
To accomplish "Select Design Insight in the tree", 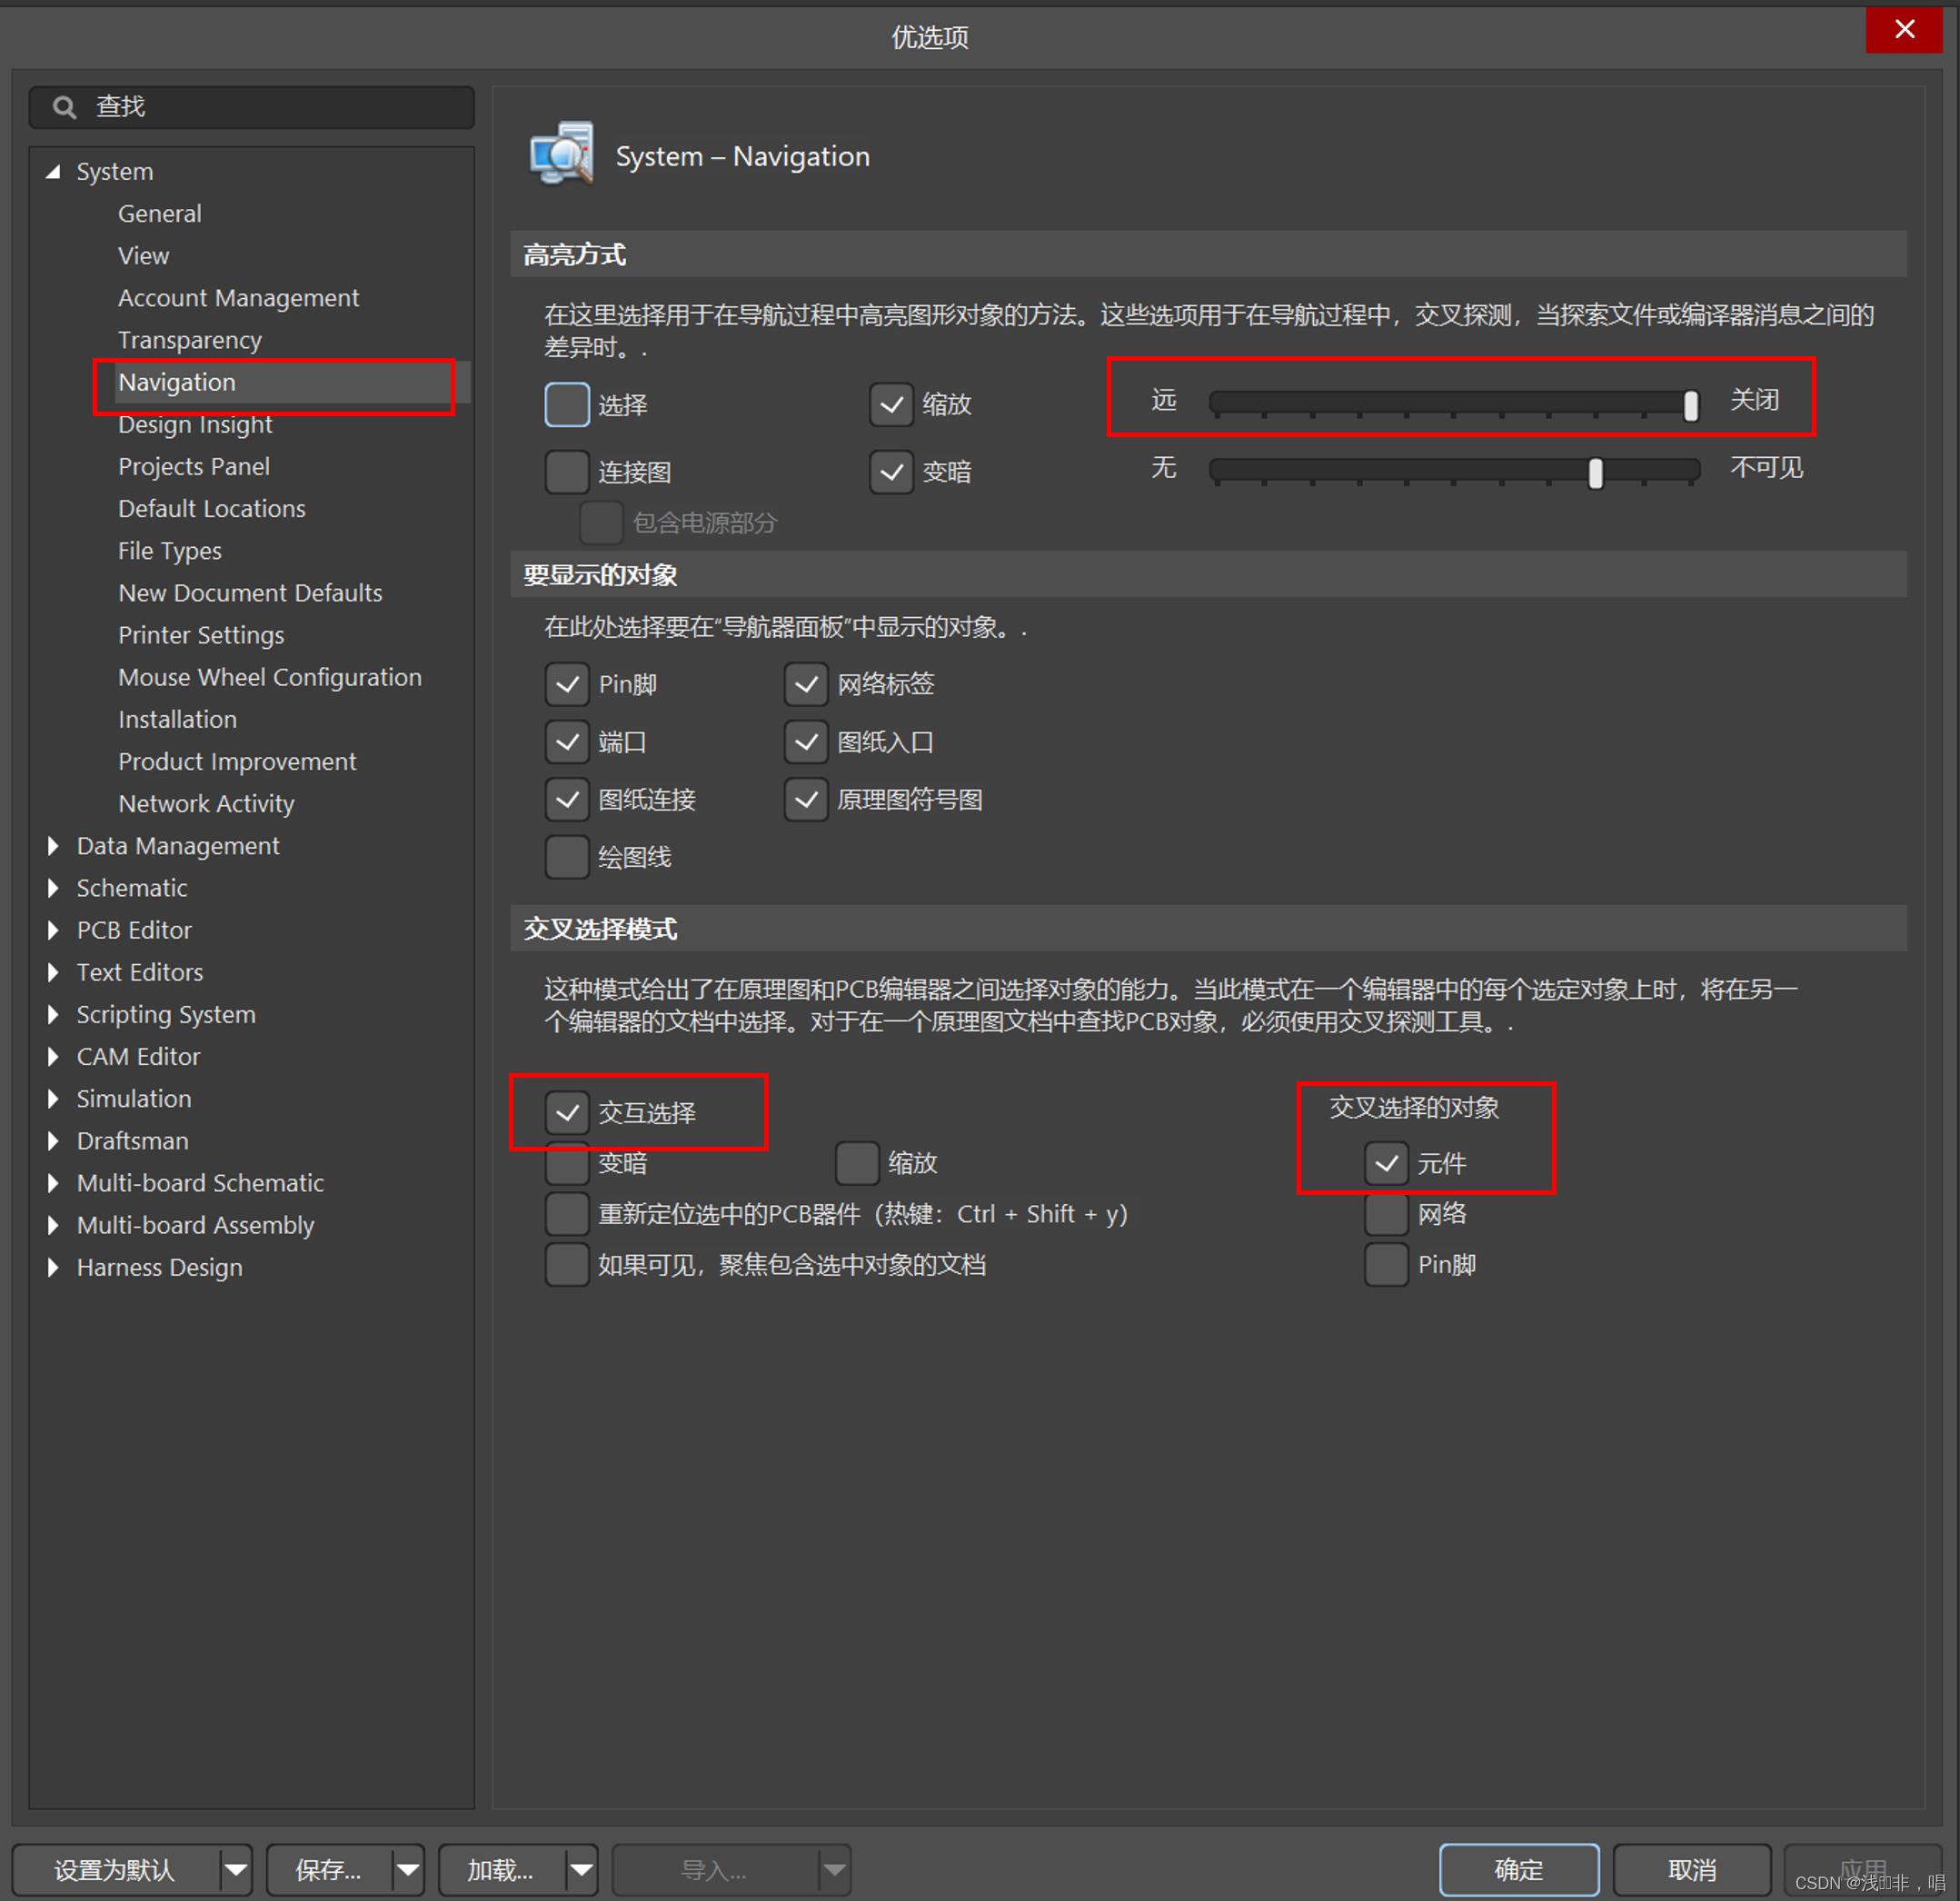I will [195, 425].
